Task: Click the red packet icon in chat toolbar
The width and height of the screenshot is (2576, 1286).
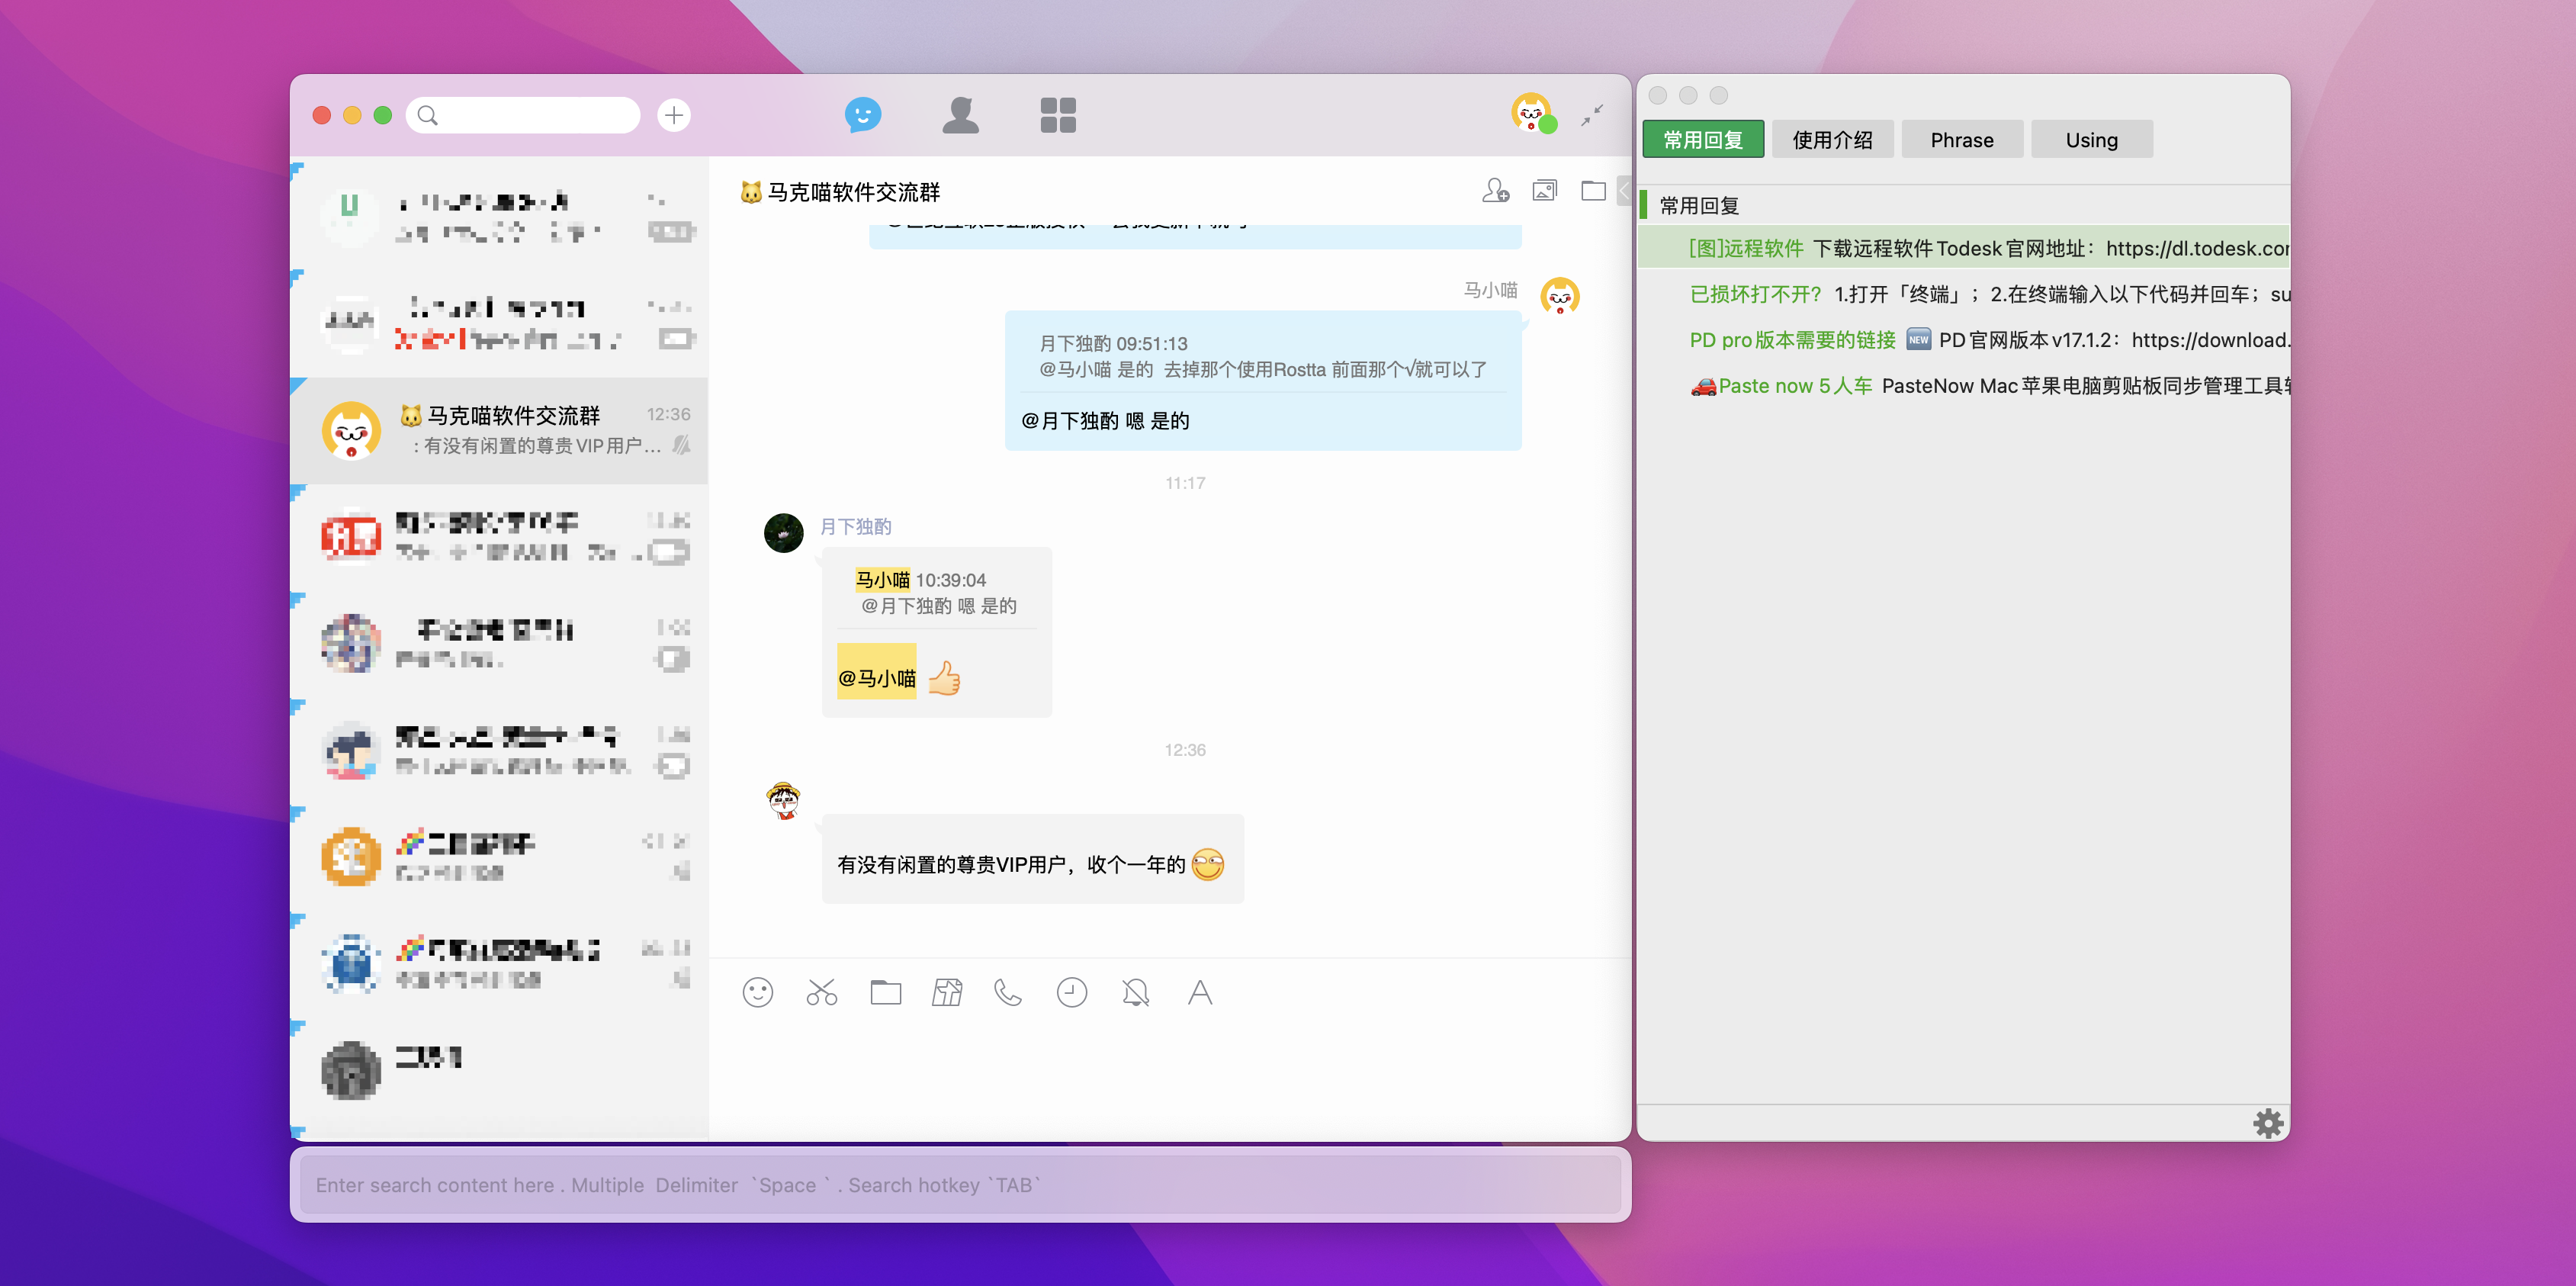Action: (x=947, y=992)
